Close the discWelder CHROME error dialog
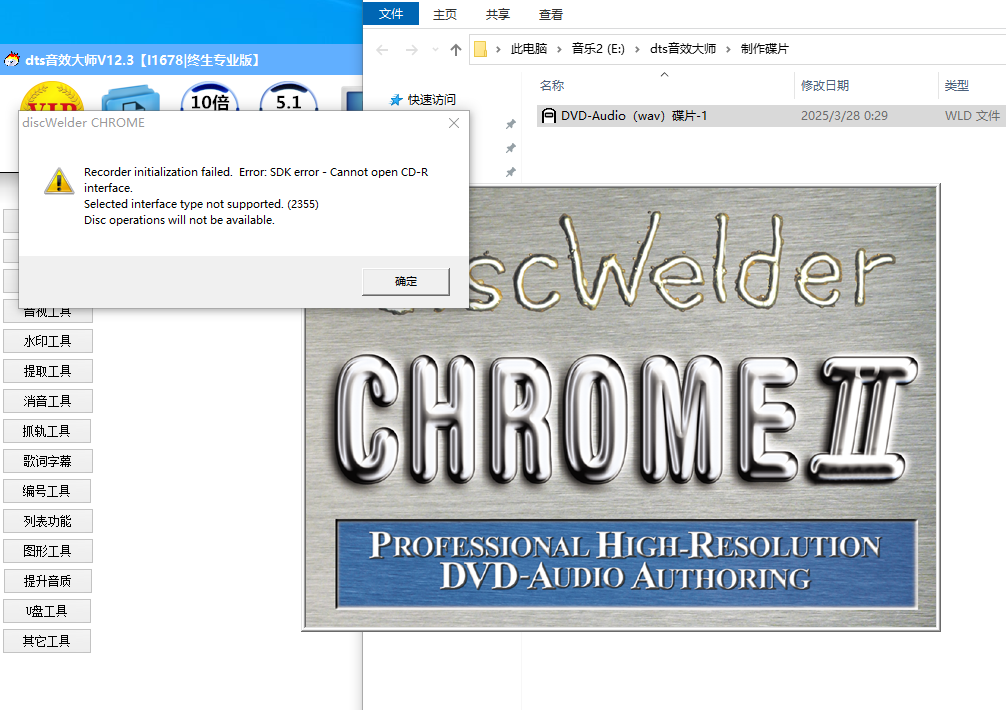Image resolution: width=1006 pixels, height=710 pixels. coord(454,123)
